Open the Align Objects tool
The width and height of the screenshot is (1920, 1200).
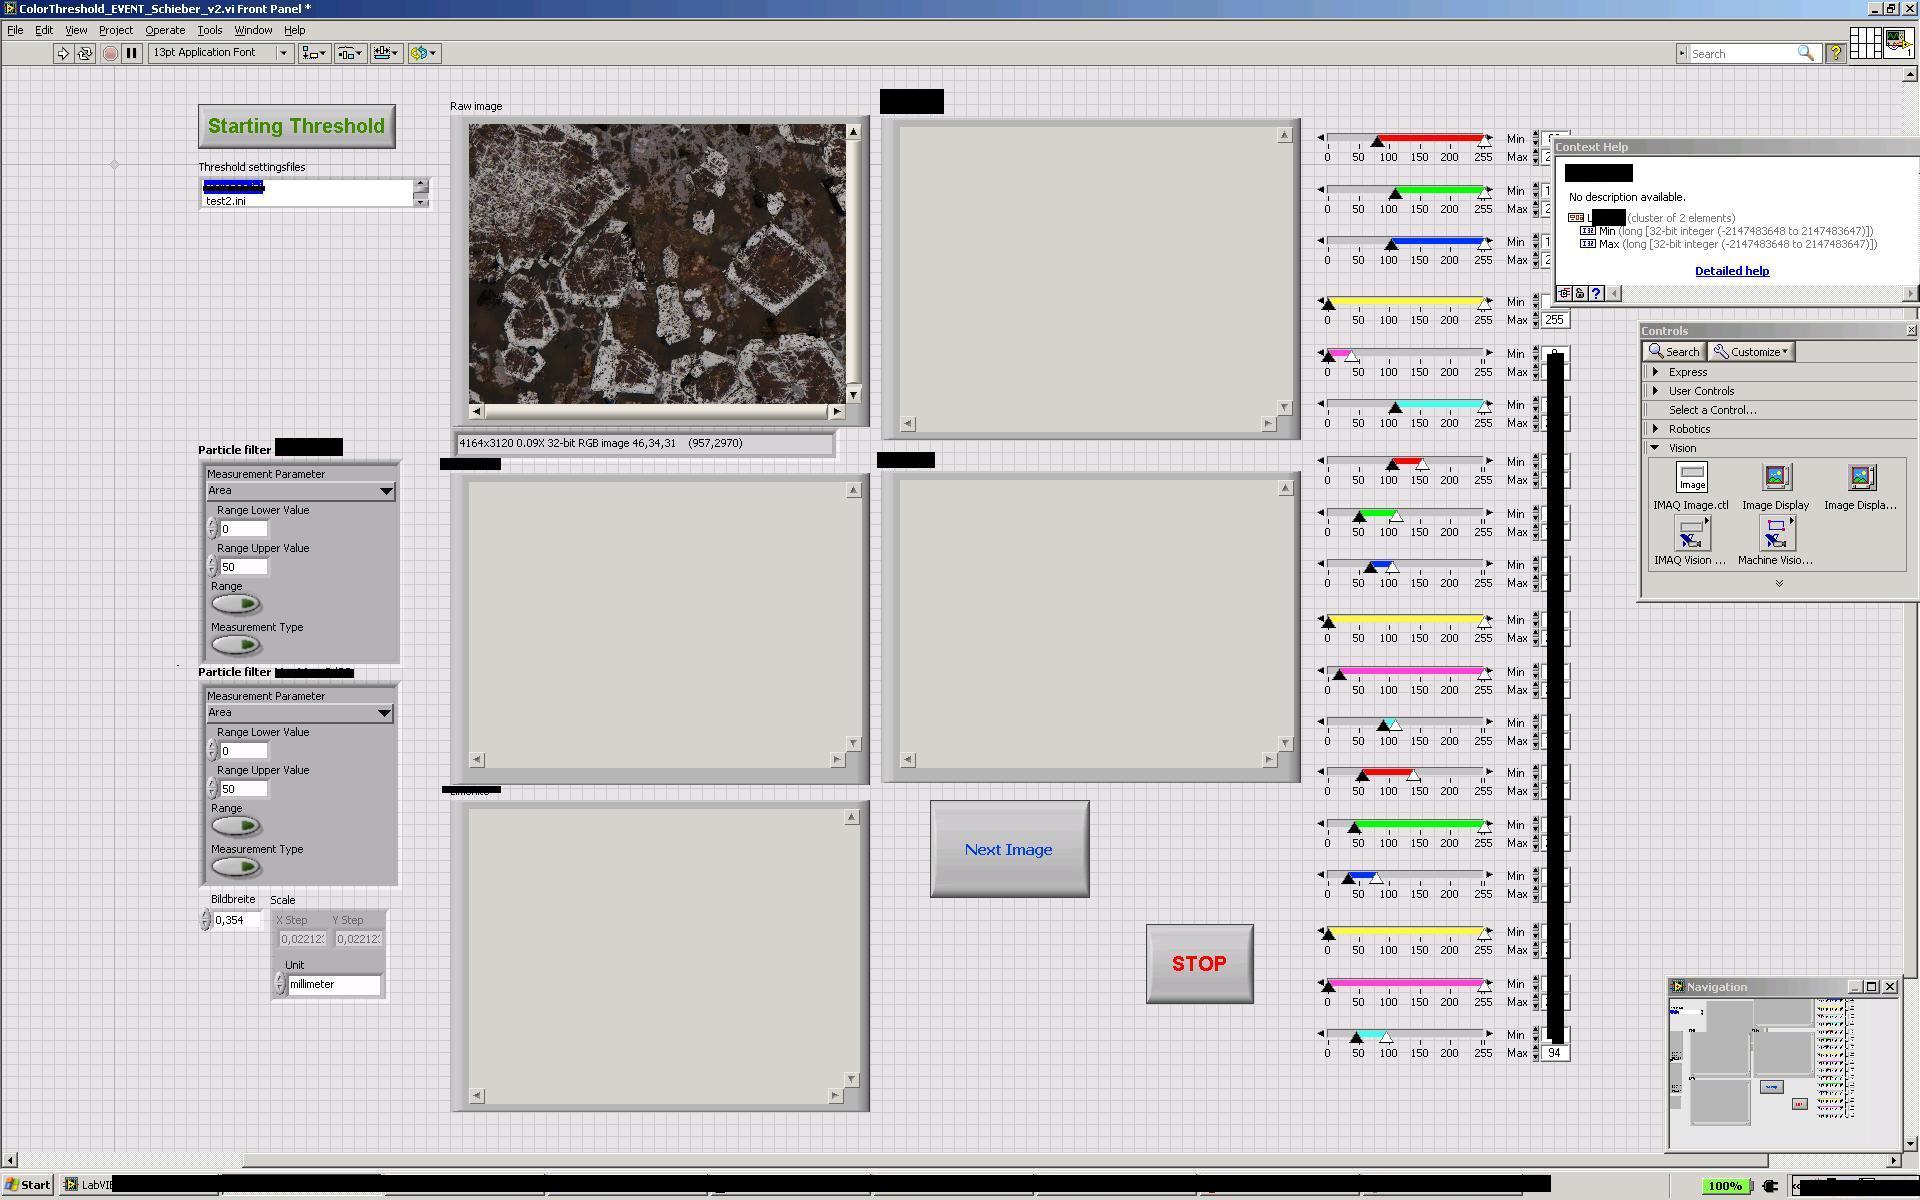314,53
